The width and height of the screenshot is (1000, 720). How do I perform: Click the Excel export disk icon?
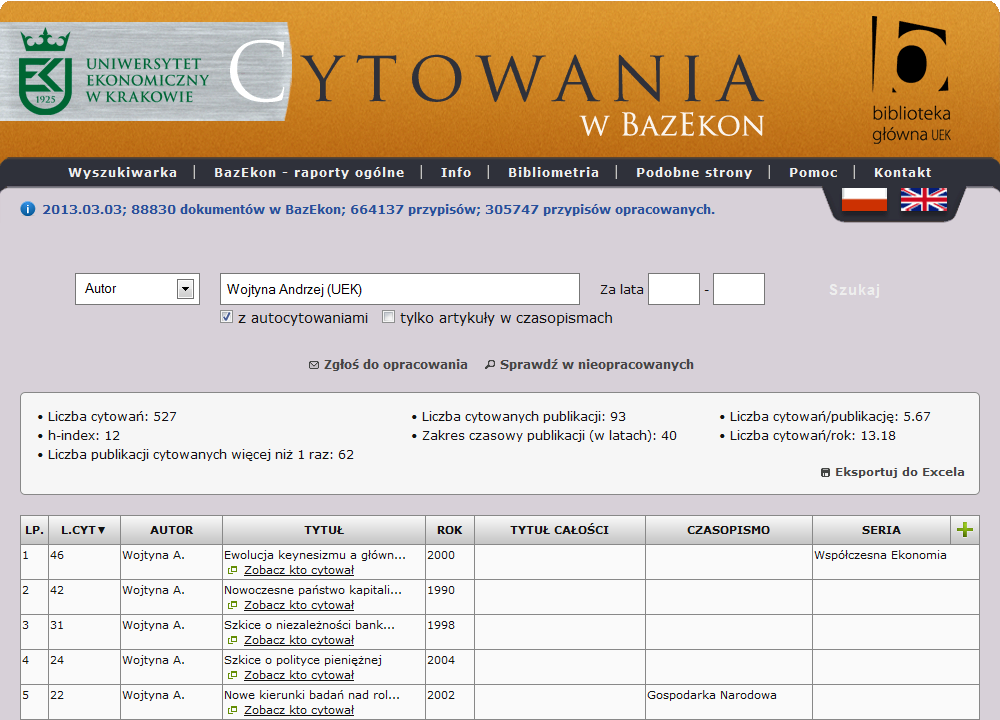(x=825, y=473)
